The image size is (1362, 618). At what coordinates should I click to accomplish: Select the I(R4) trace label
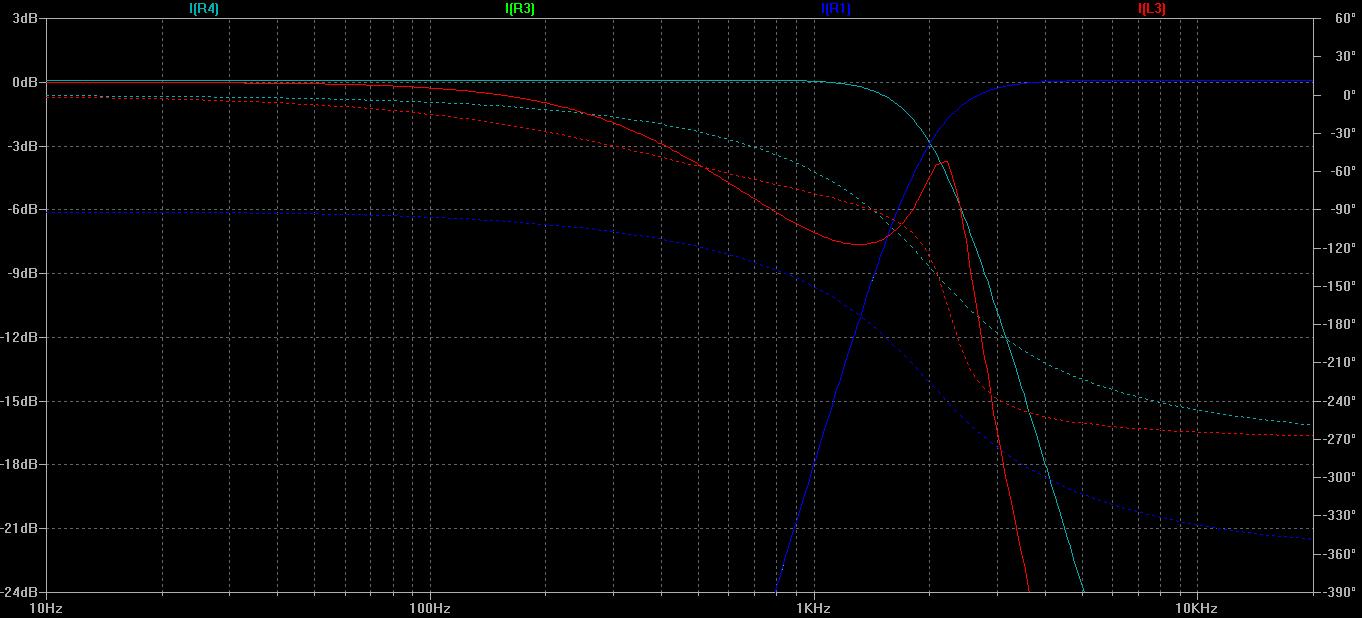point(204,9)
